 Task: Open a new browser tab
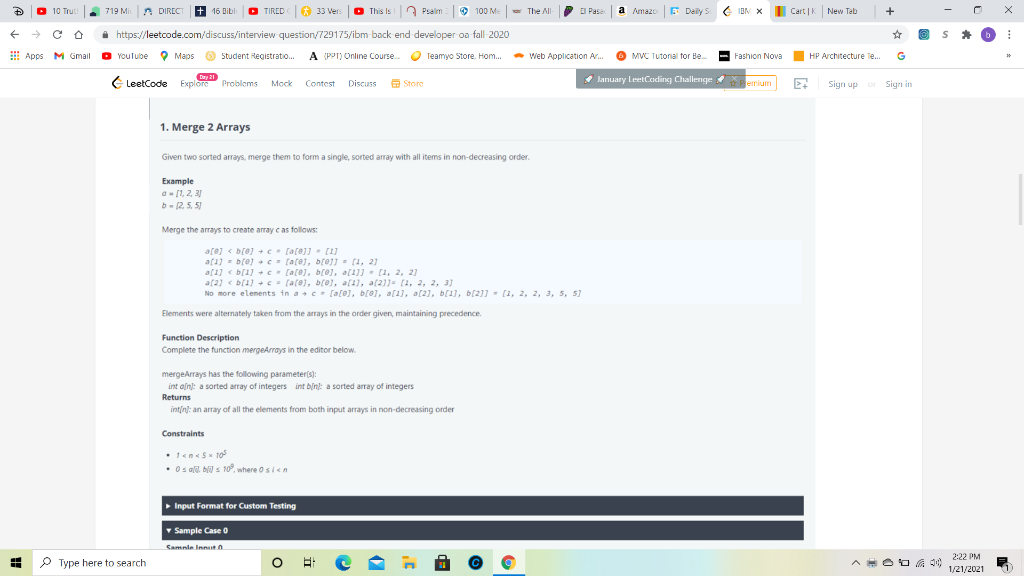[889, 11]
